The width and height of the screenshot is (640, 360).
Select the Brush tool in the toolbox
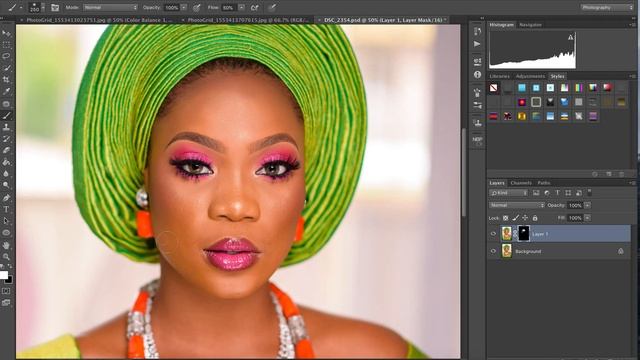click(x=6, y=116)
